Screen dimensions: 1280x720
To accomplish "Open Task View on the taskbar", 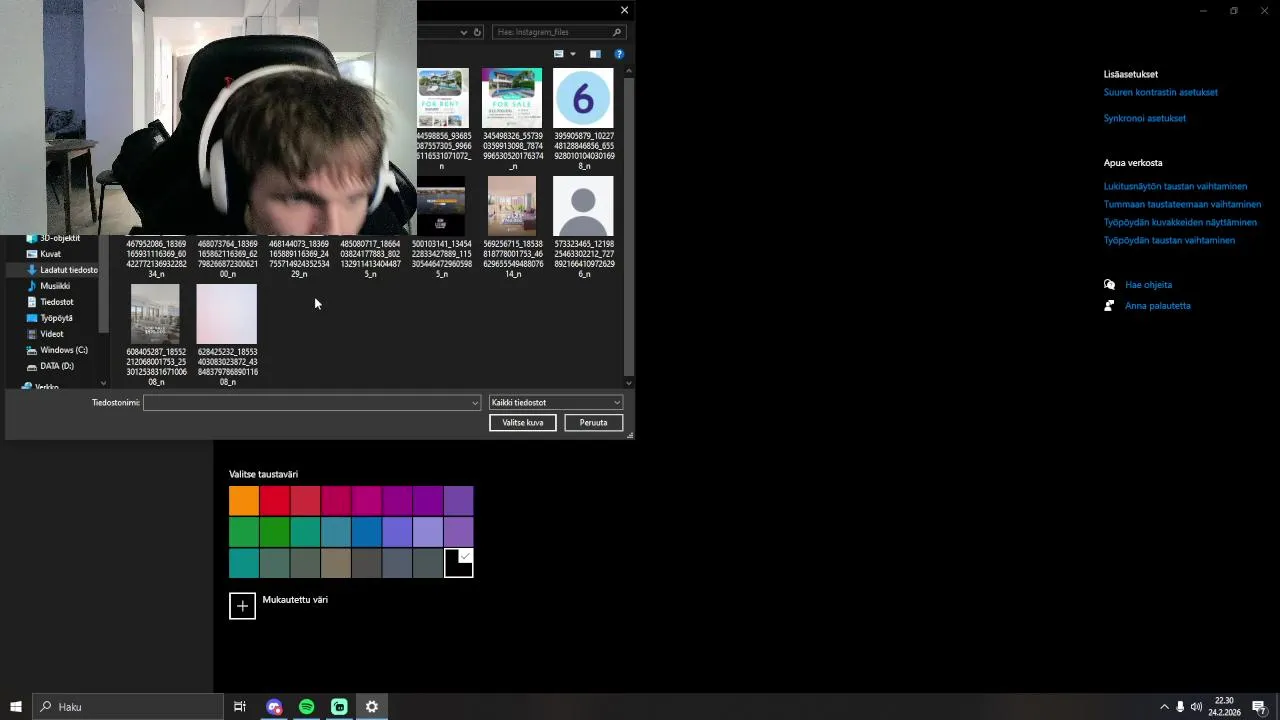I will pyautogui.click(x=240, y=707).
